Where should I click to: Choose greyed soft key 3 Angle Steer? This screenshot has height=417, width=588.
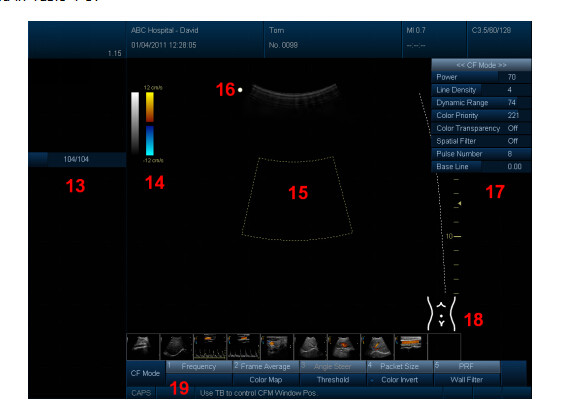333,366
